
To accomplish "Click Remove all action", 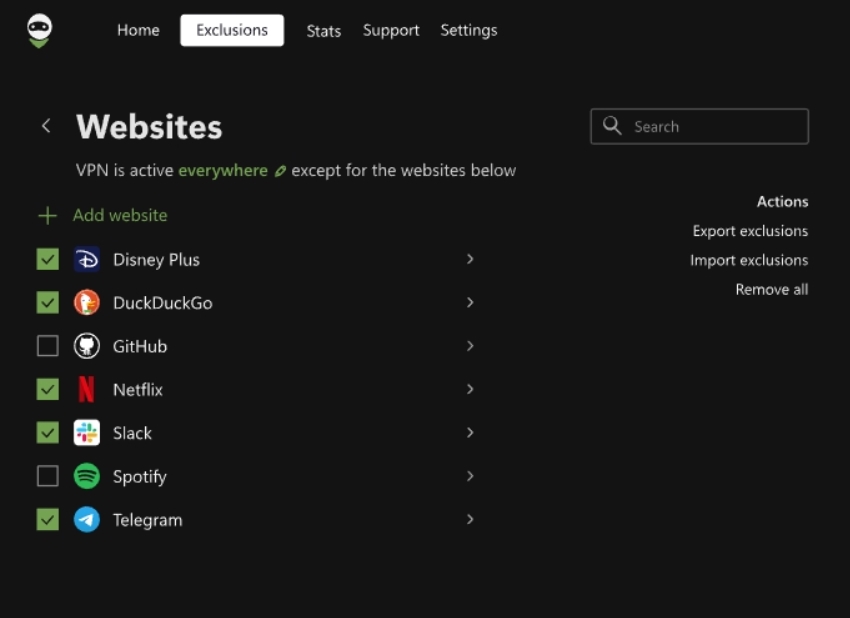I will point(771,290).
